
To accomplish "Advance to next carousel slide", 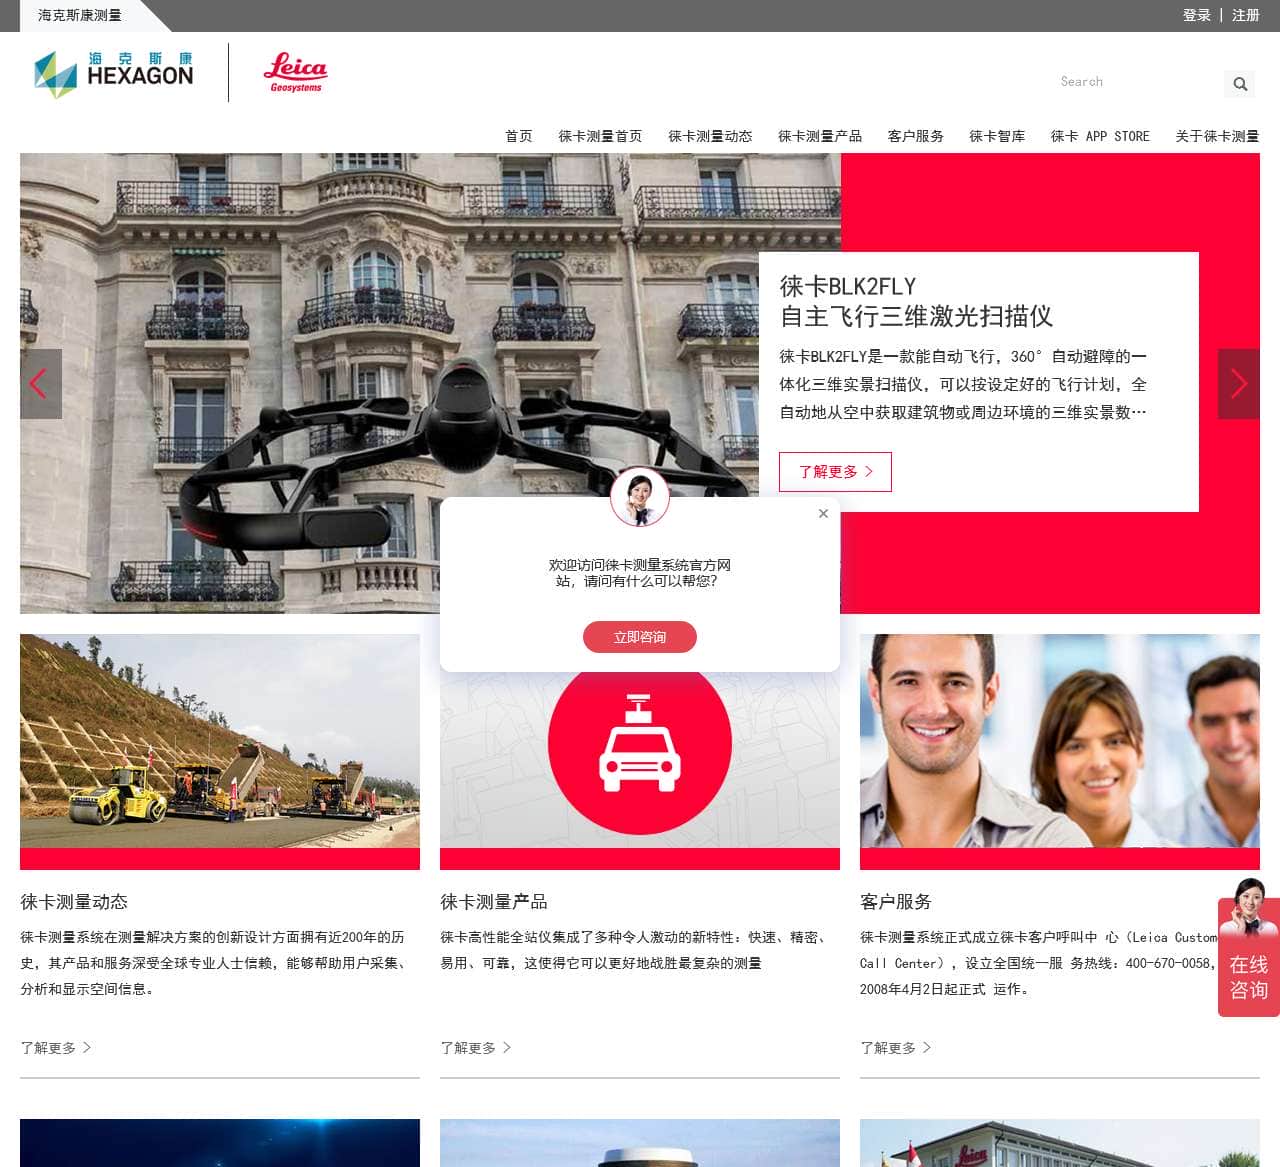I will pyautogui.click(x=1238, y=384).
